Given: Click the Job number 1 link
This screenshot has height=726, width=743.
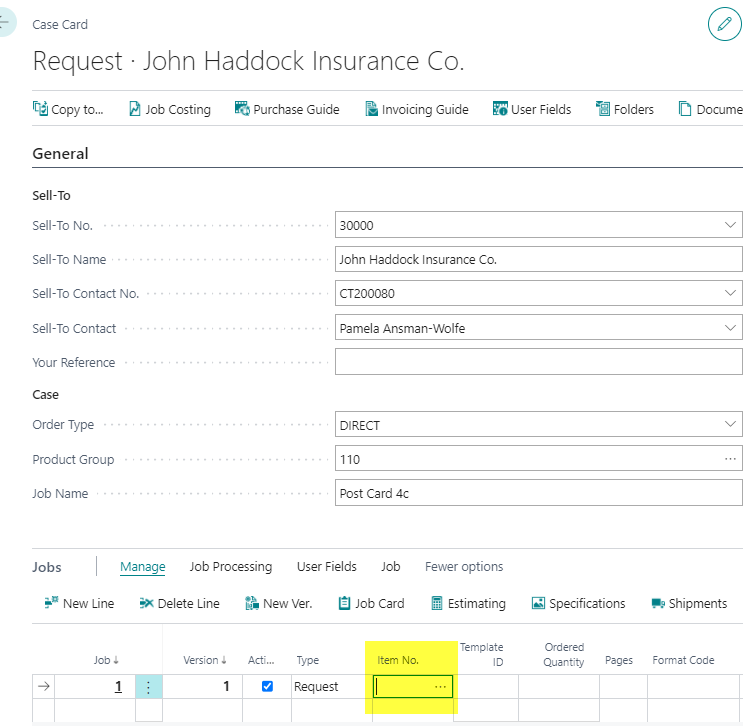Looking at the screenshot, I should coord(118,686).
